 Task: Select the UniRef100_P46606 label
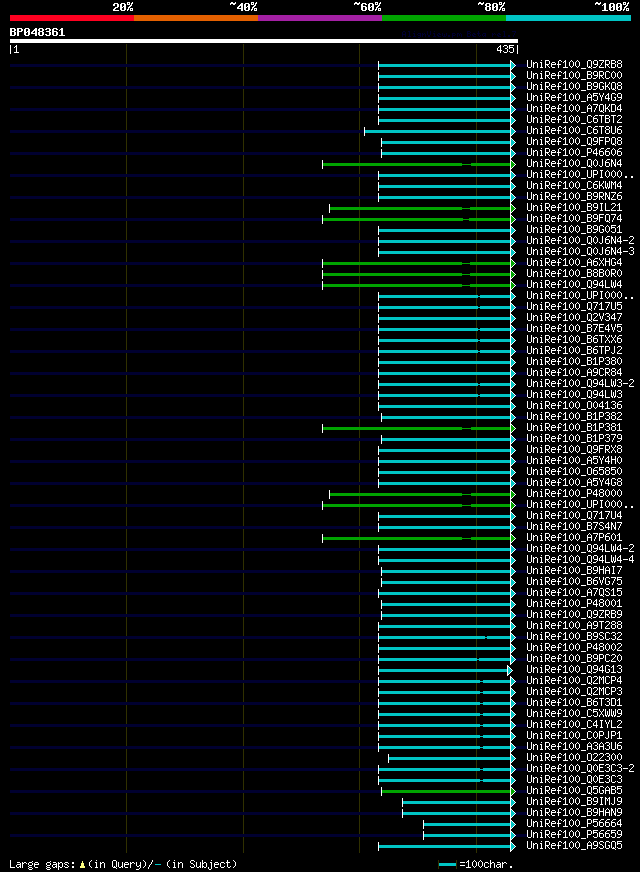tap(574, 152)
